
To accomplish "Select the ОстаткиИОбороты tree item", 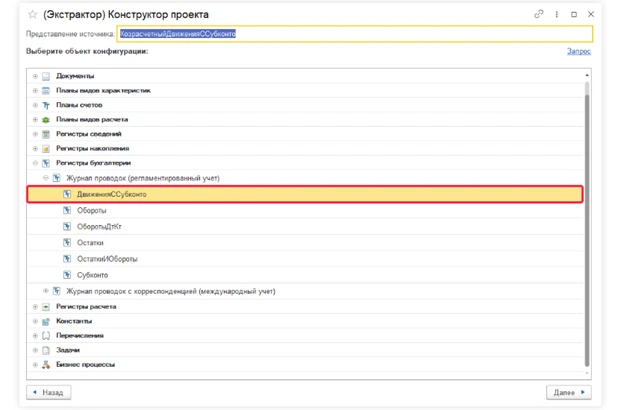I will pyautogui.click(x=107, y=258).
